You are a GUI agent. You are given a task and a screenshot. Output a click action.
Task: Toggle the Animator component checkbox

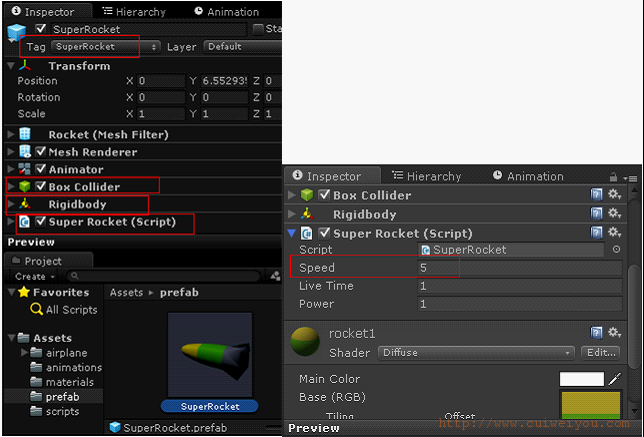[x=40, y=169]
